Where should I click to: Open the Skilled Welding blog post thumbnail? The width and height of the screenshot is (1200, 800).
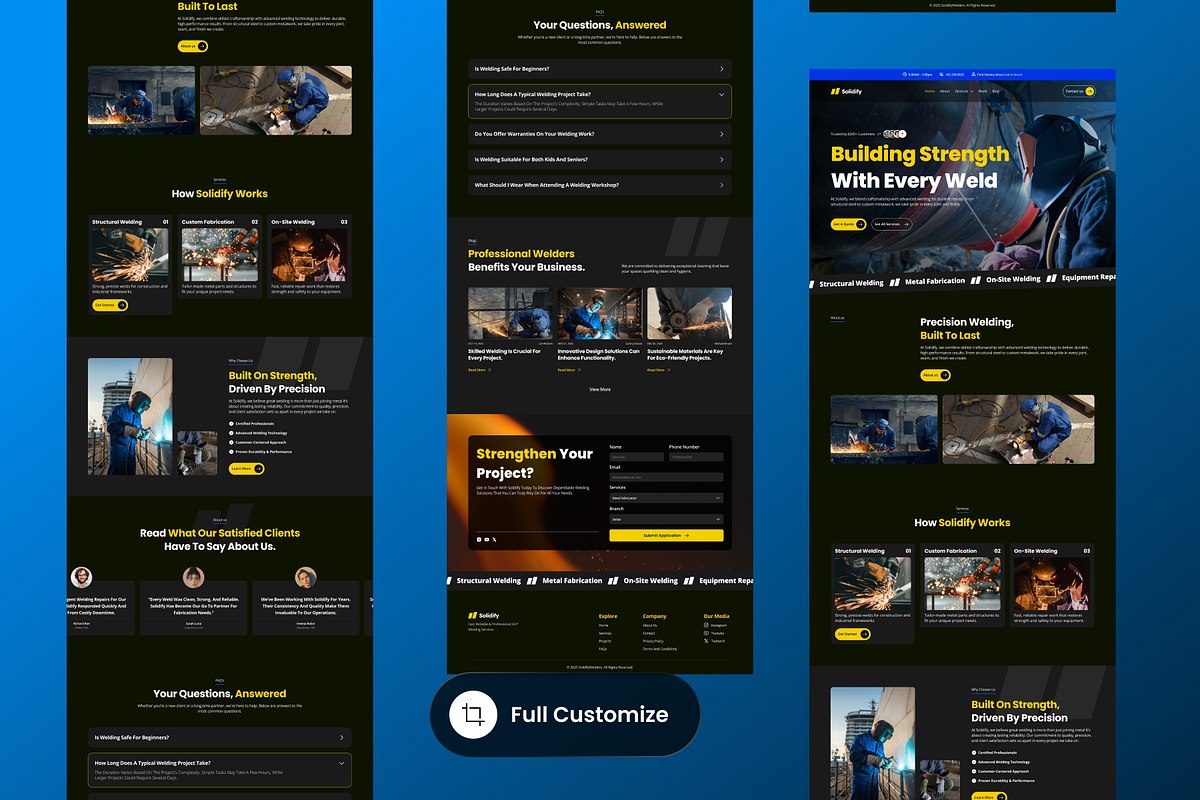coord(510,314)
